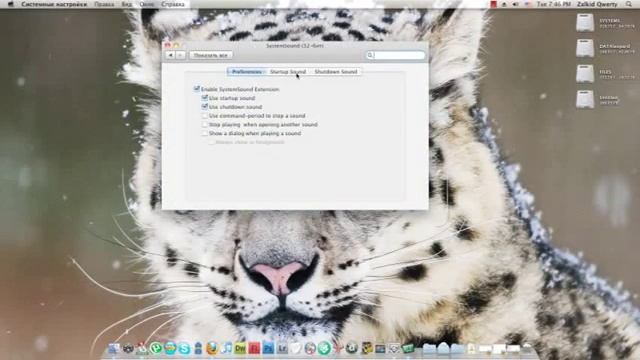Open the Zalkid Qwerty user menu

click(x=597, y=4)
